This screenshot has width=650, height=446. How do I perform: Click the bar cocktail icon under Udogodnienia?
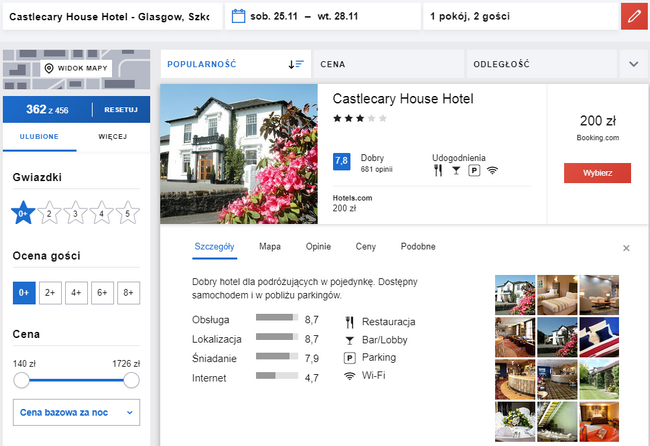(x=456, y=170)
